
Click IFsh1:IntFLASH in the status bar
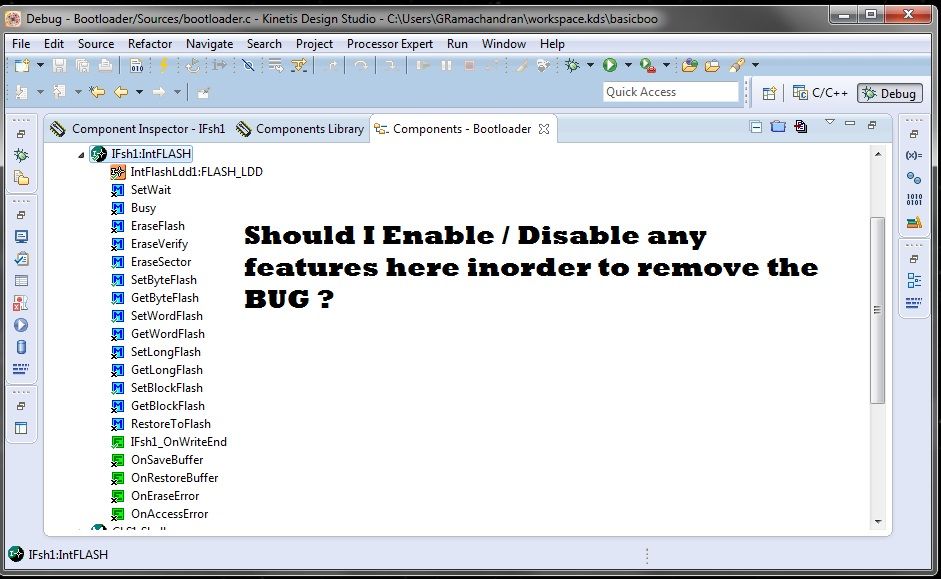click(58, 554)
